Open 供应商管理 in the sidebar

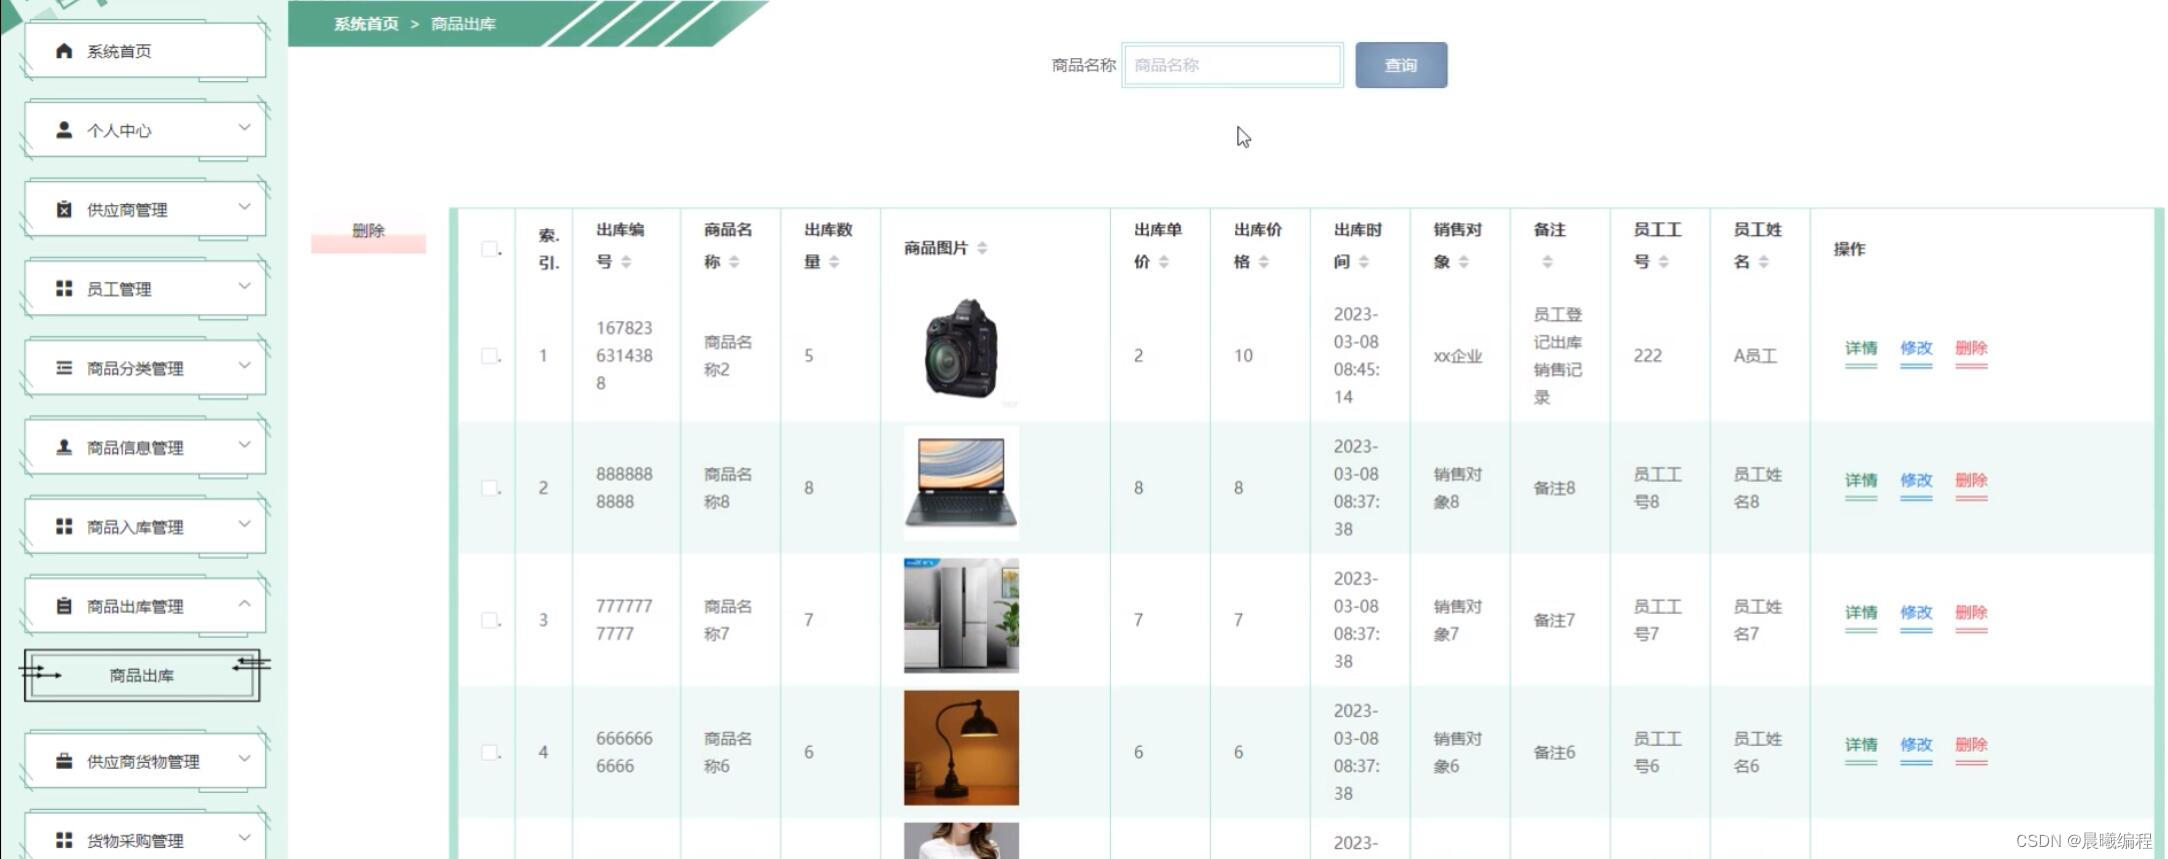[x=146, y=209]
